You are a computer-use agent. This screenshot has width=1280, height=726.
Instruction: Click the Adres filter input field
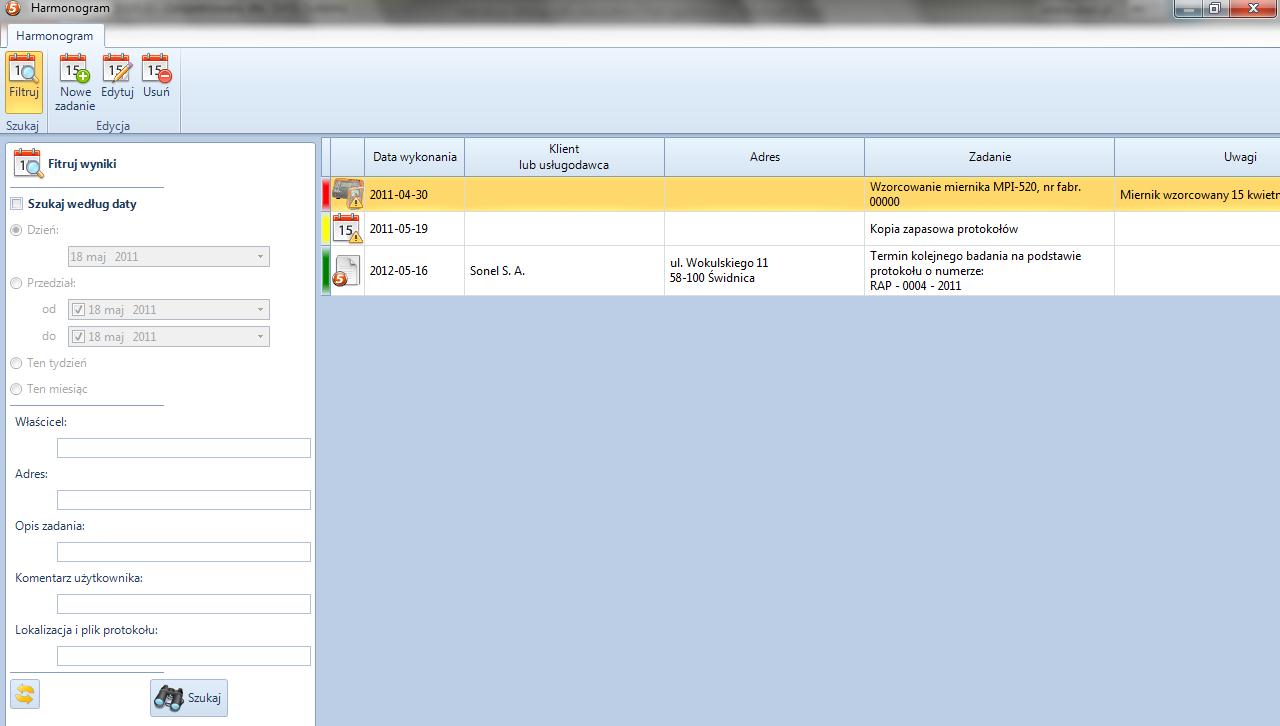click(x=184, y=500)
